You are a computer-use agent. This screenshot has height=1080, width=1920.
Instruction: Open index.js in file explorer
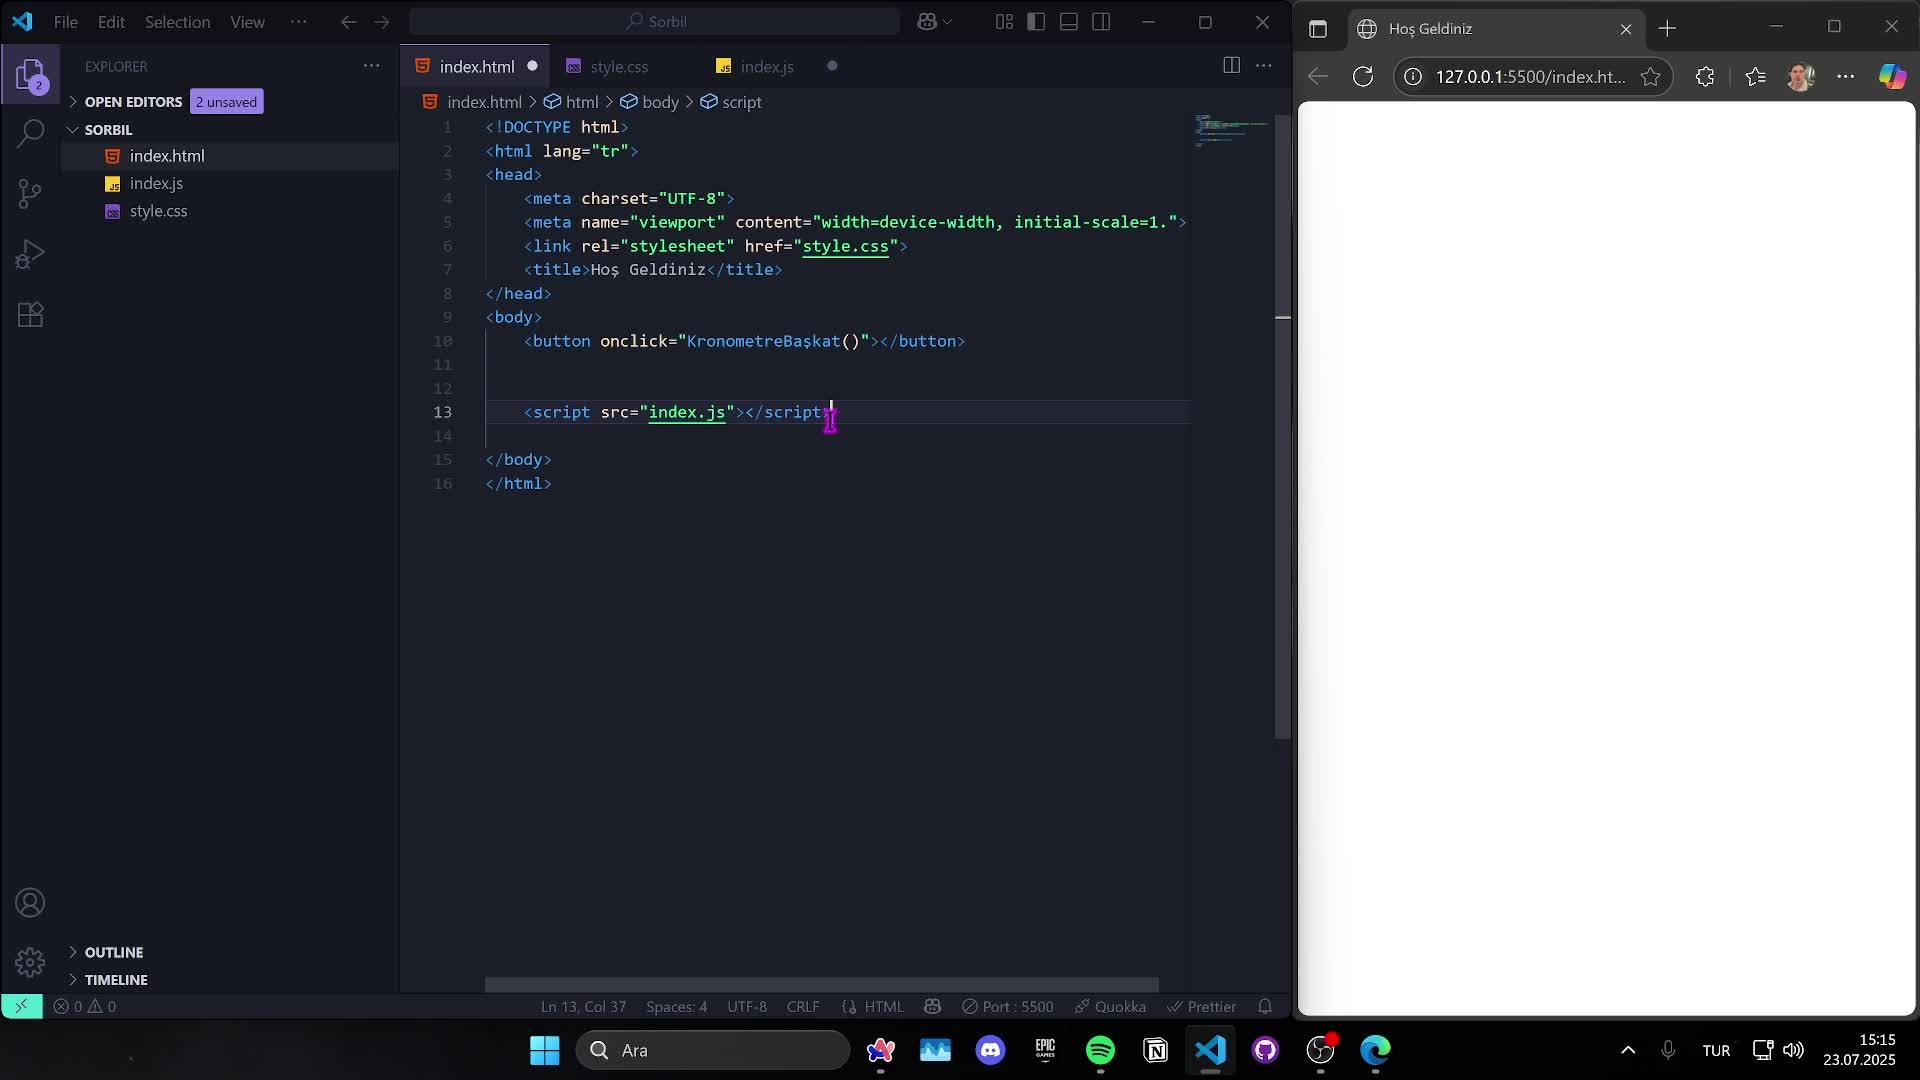[156, 184]
